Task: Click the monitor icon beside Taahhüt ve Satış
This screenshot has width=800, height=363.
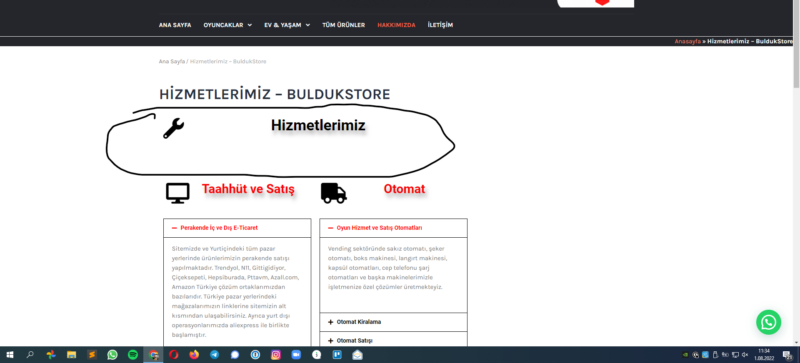Action: (178, 193)
